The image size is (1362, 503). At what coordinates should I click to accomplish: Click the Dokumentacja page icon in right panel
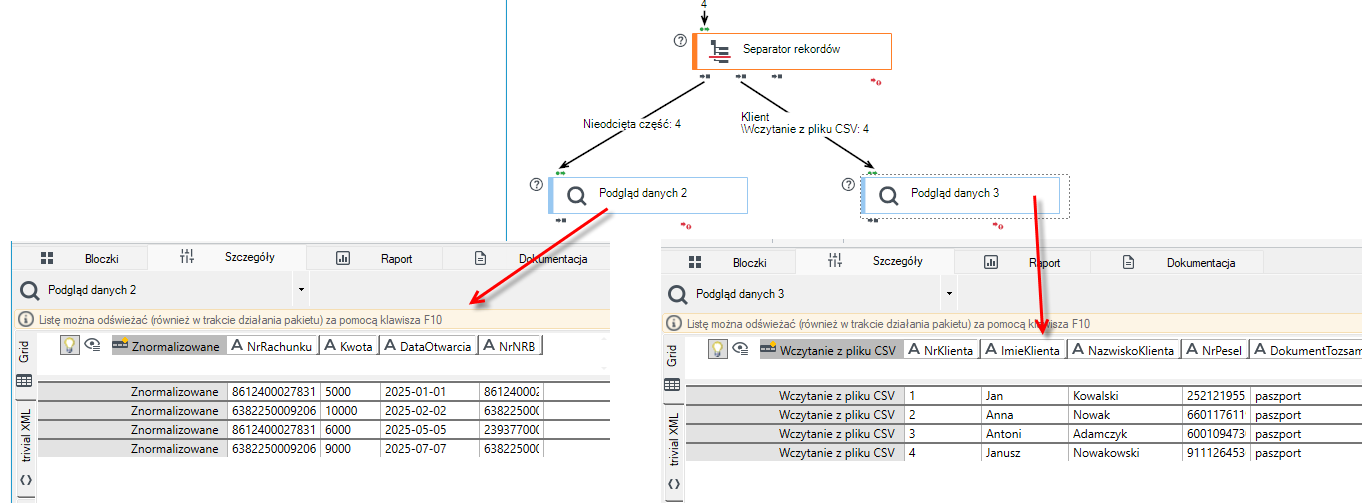pos(1128,262)
